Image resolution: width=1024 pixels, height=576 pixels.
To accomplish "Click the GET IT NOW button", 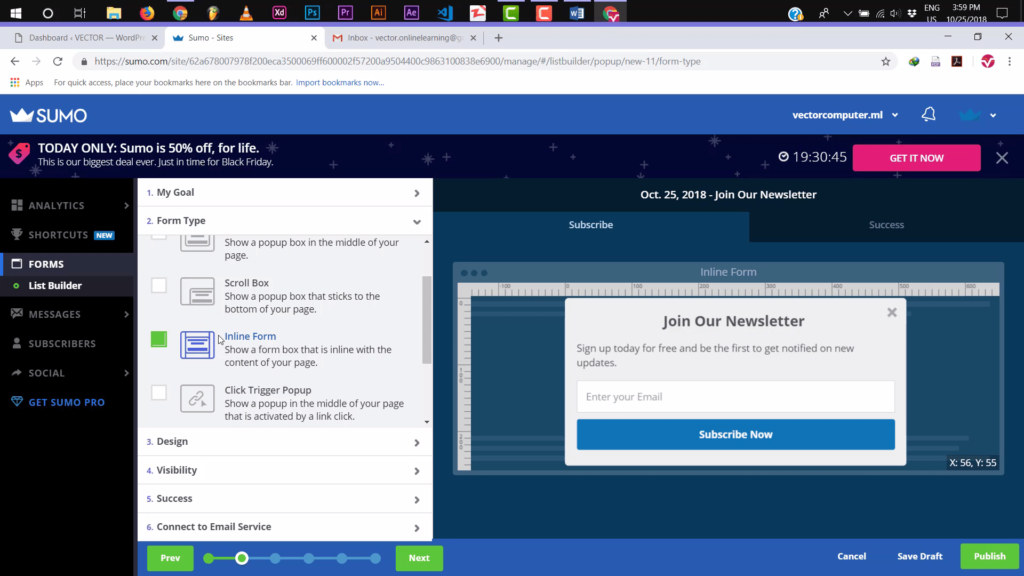I will click(916, 157).
